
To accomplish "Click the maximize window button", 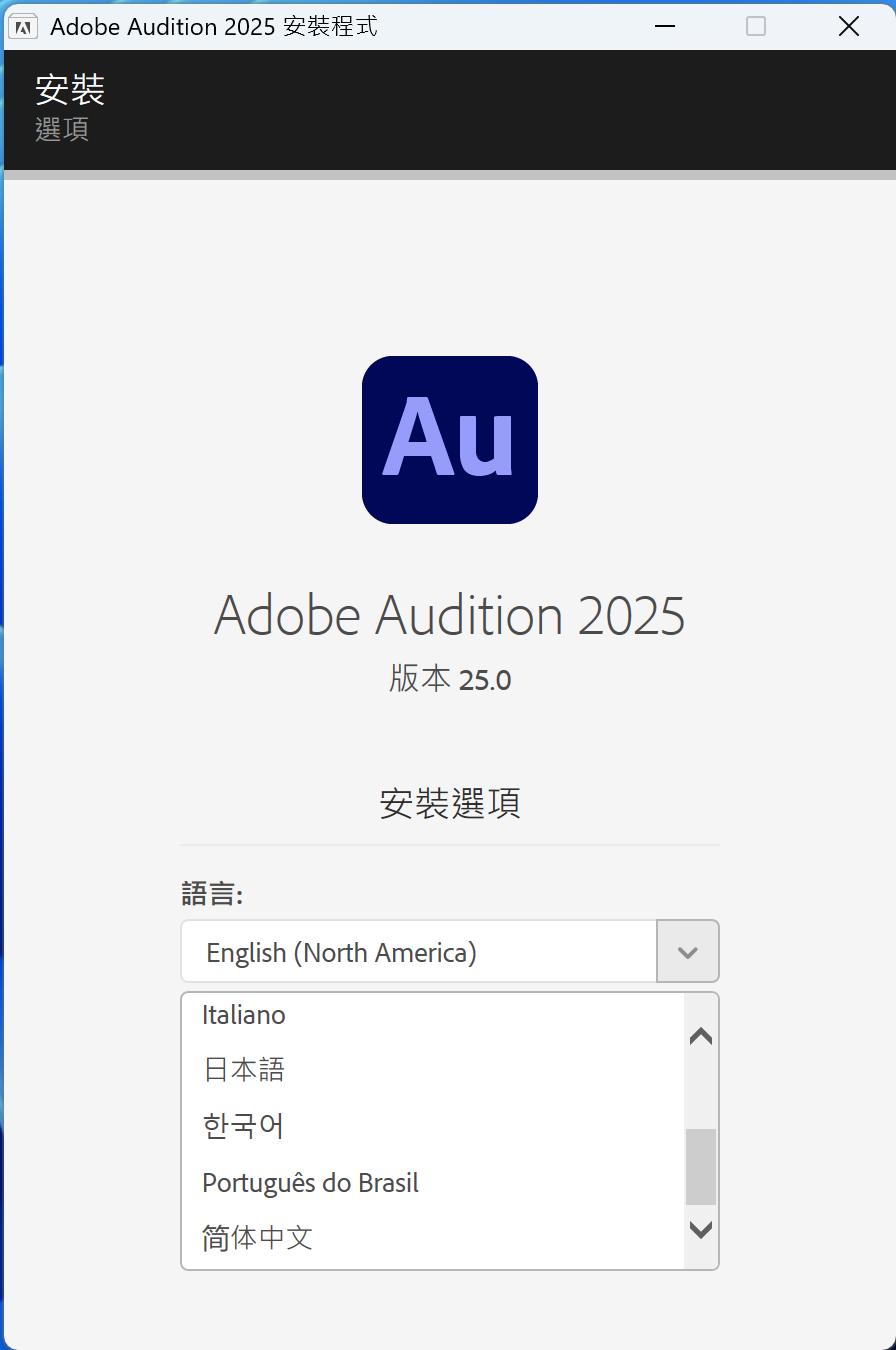I will (x=756, y=26).
